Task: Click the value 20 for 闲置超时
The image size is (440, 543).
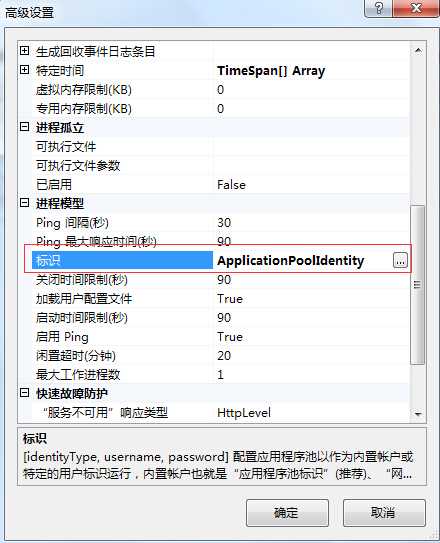Action: pos(224,356)
